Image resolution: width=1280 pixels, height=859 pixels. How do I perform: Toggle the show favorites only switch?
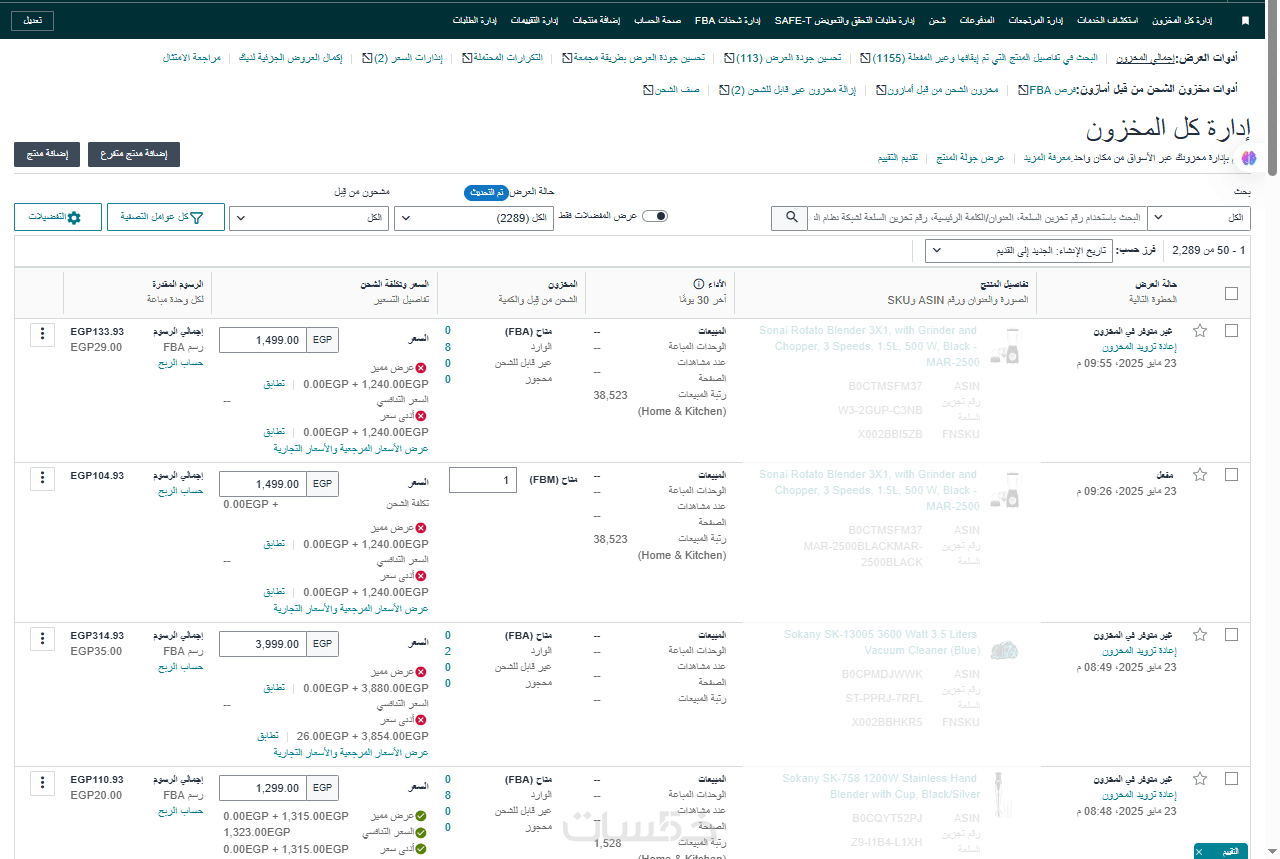coord(655,216)
